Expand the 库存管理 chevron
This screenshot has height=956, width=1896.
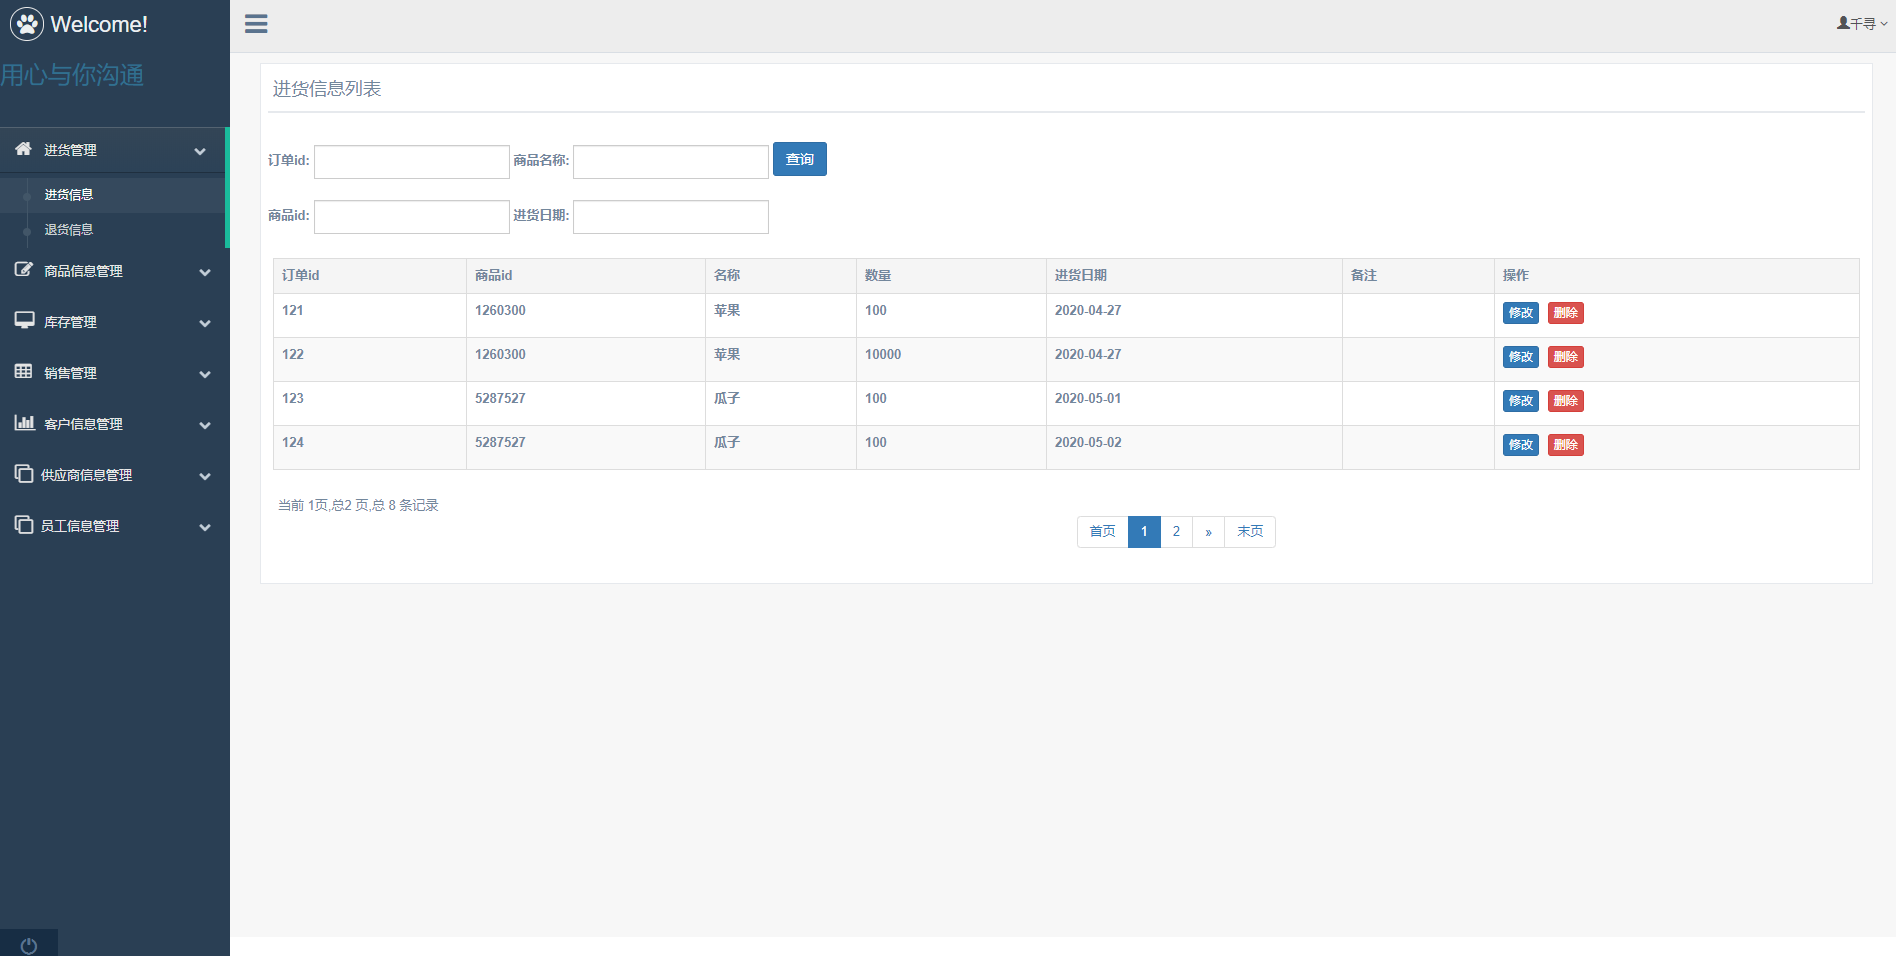tap(205, 323)
